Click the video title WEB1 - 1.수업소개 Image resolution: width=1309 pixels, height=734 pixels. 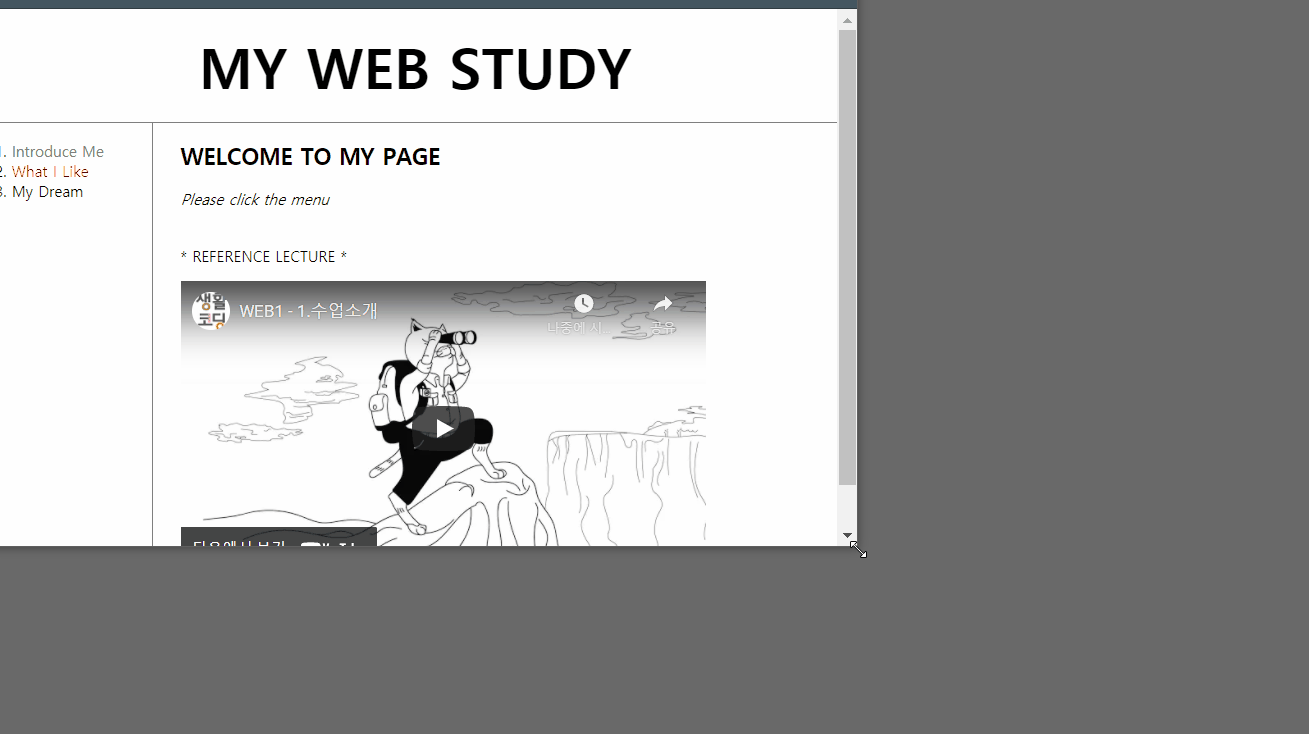click(308, 311)
